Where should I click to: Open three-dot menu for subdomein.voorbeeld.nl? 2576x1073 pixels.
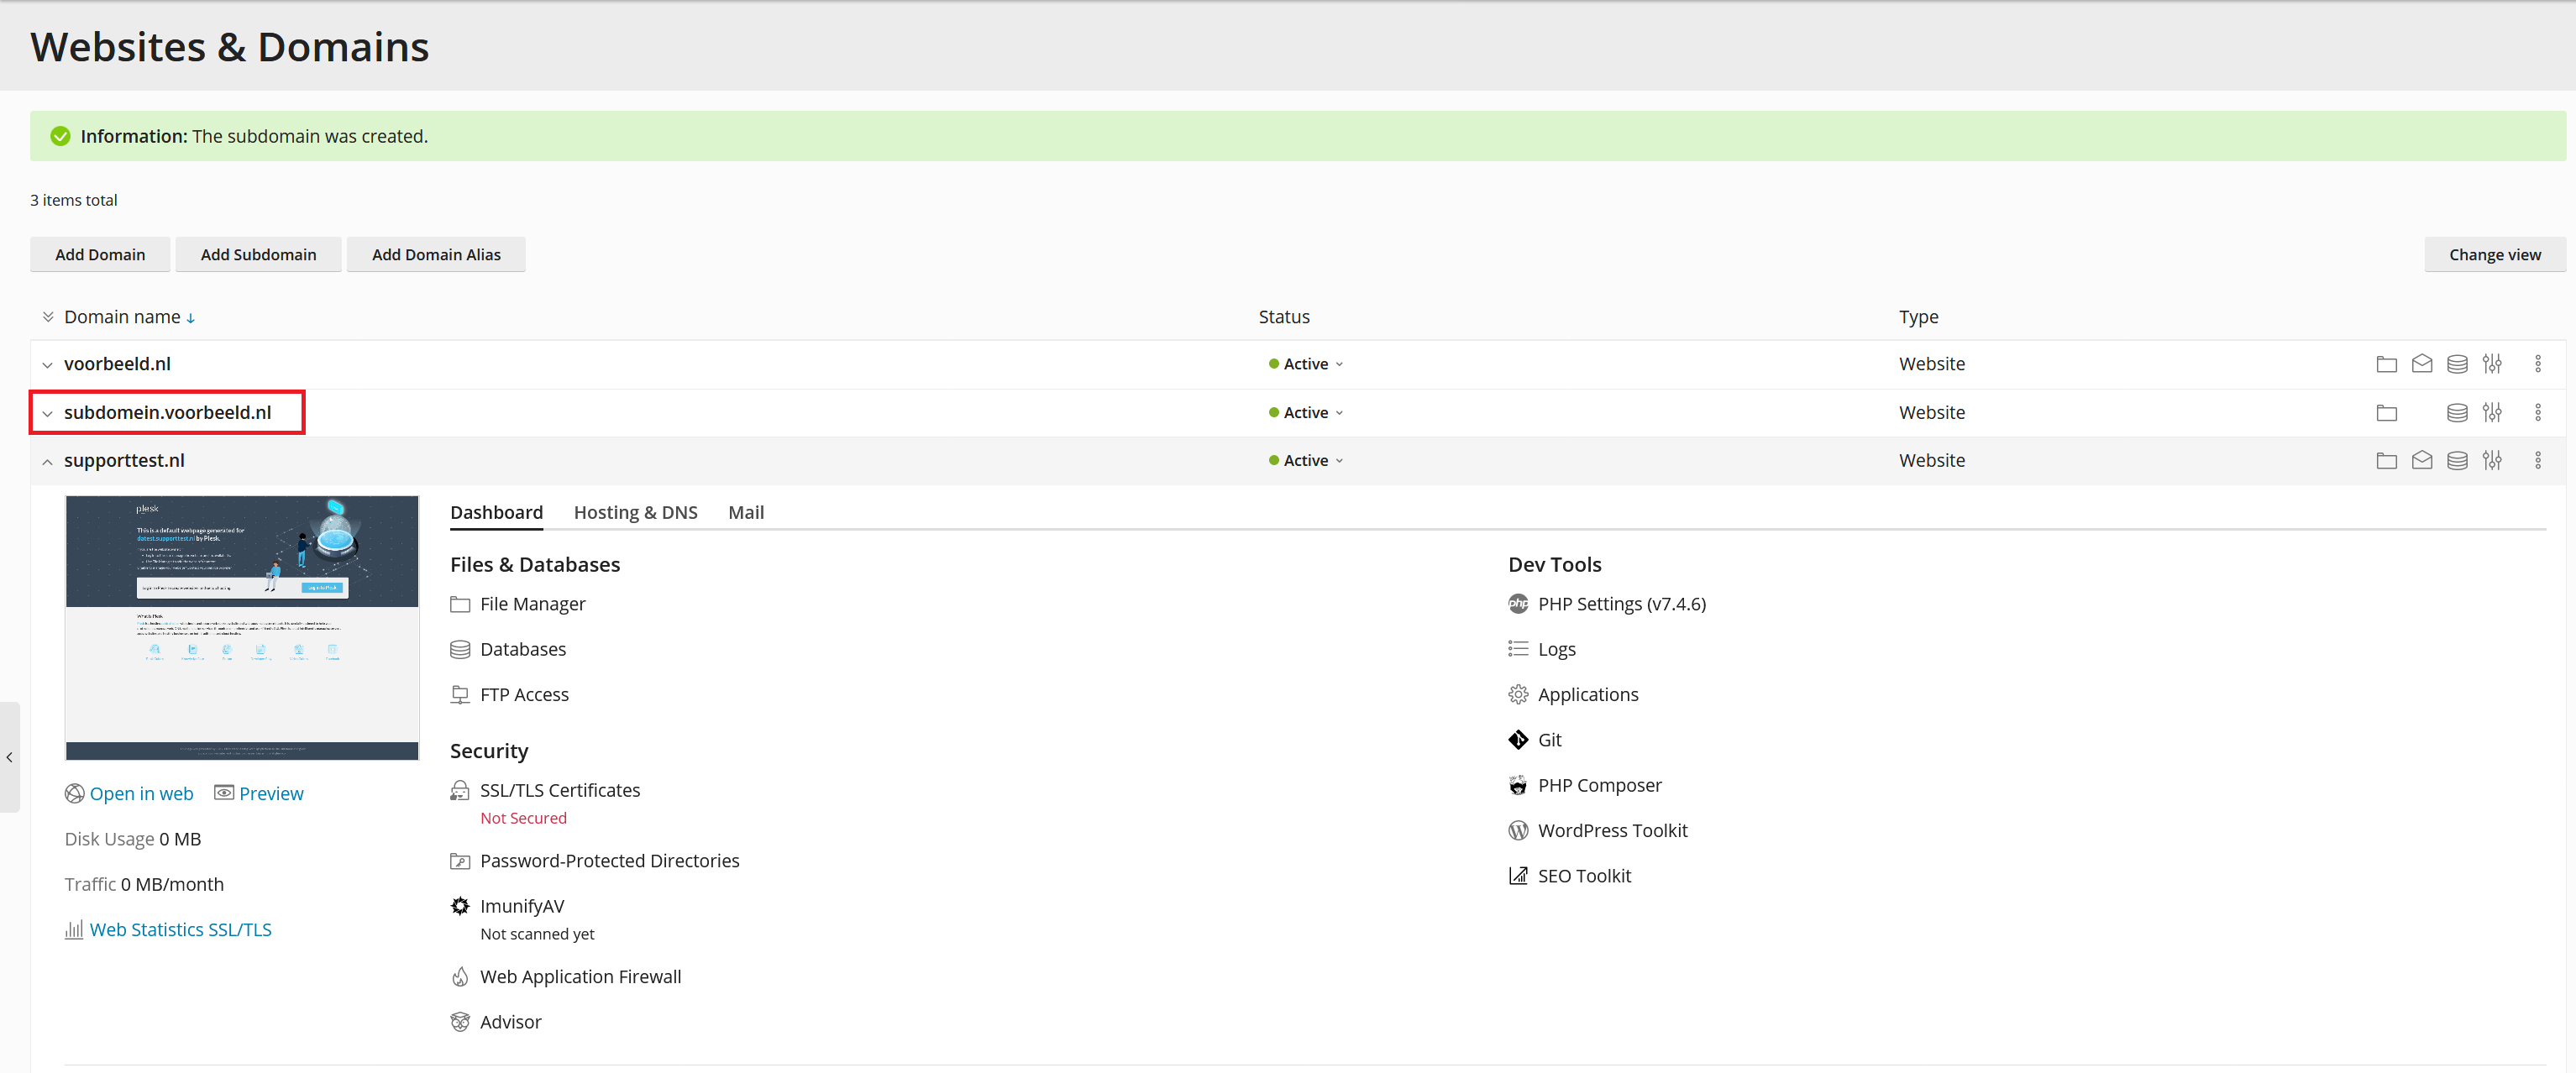2537,412
